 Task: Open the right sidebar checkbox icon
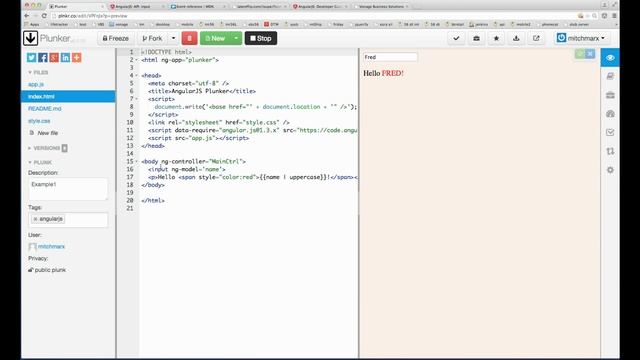point(610,133)
